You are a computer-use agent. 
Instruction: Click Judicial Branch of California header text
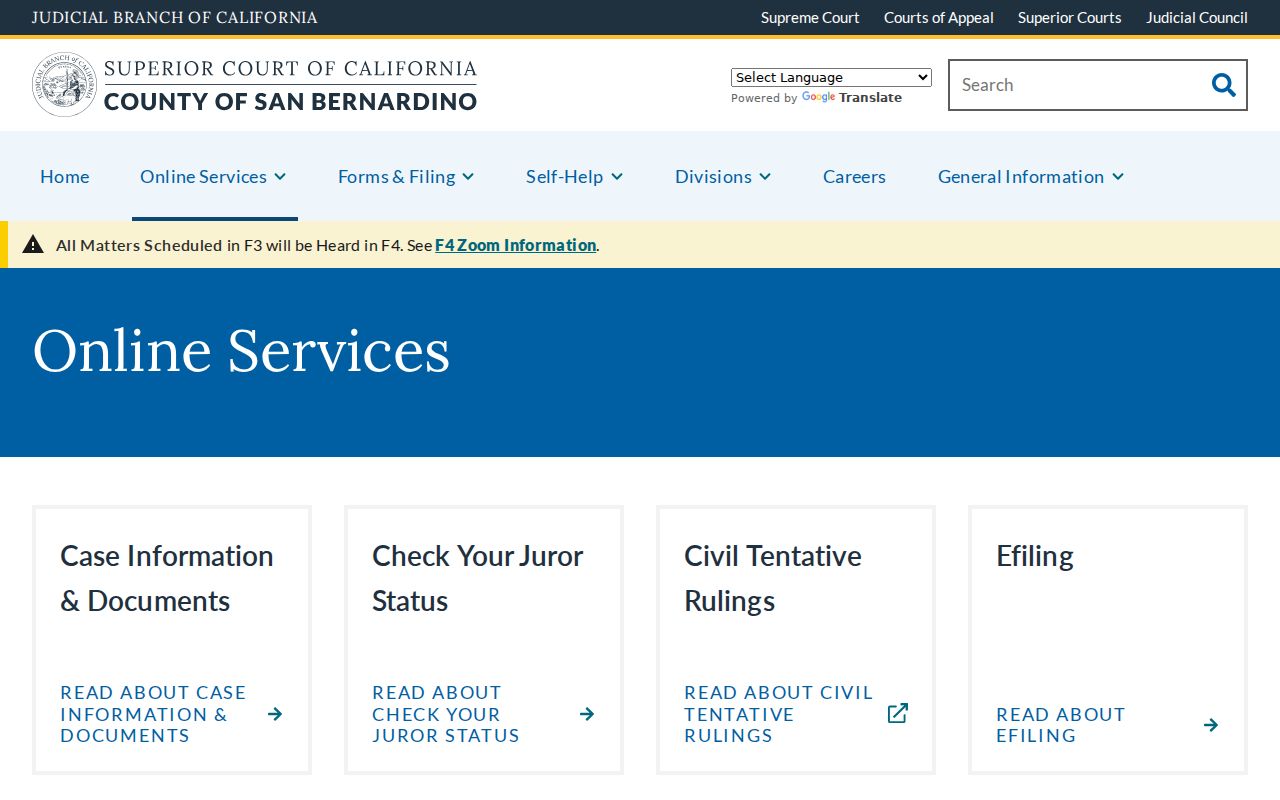pyautogui.click(x=175, y=18)
